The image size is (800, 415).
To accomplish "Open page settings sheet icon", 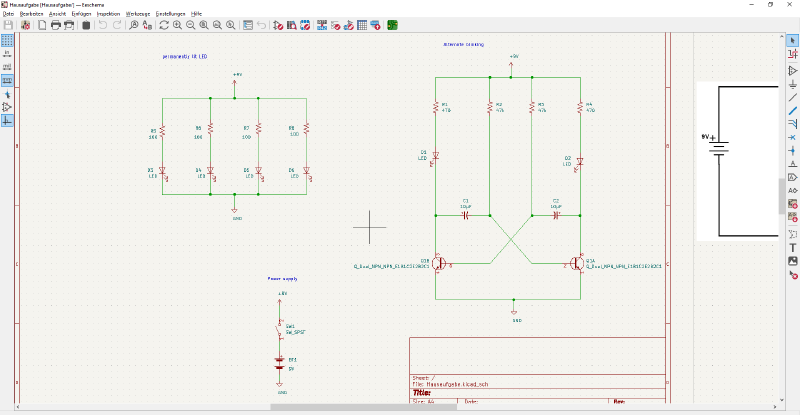I will click(42, 25).
